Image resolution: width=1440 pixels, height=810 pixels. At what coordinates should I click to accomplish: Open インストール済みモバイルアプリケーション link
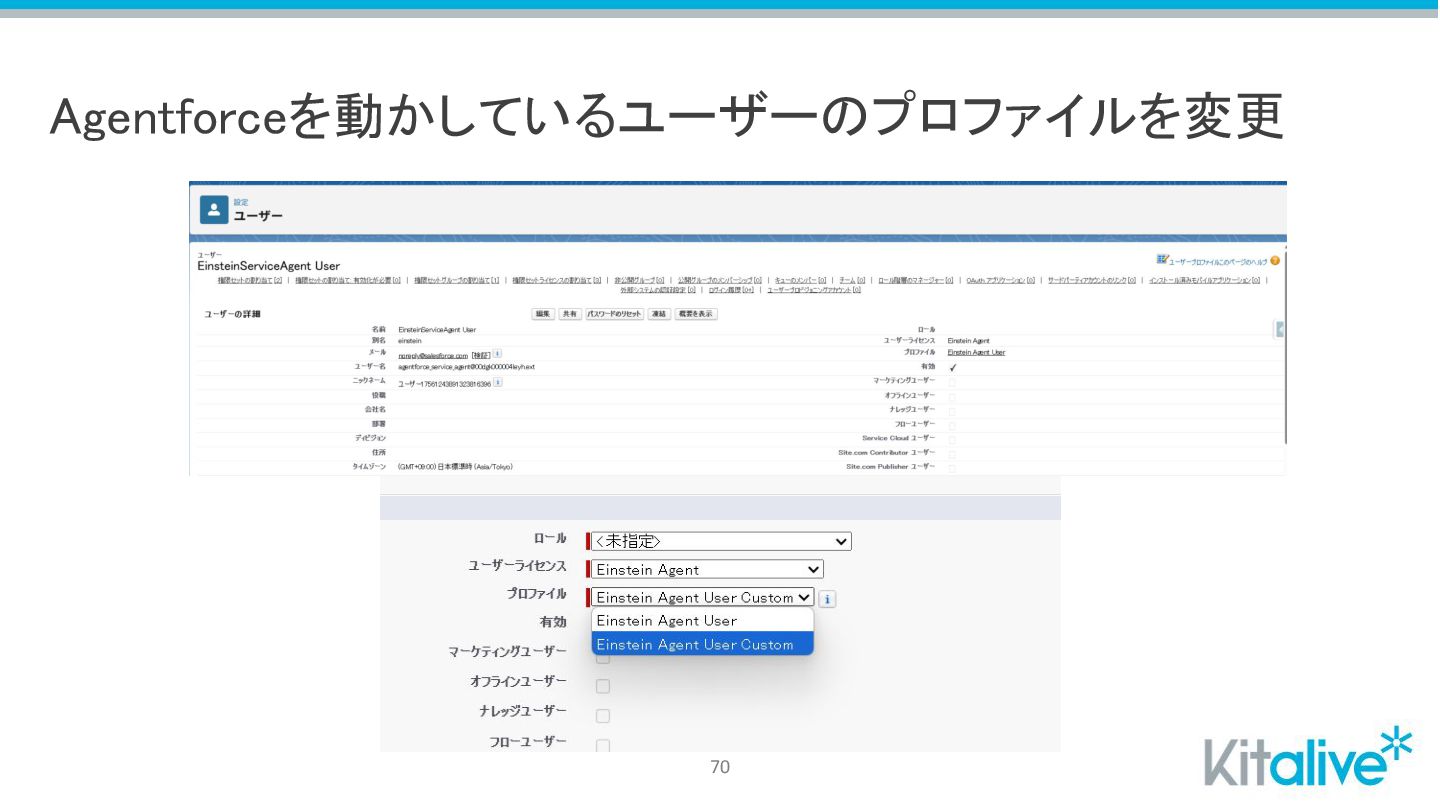point(1205,280)
